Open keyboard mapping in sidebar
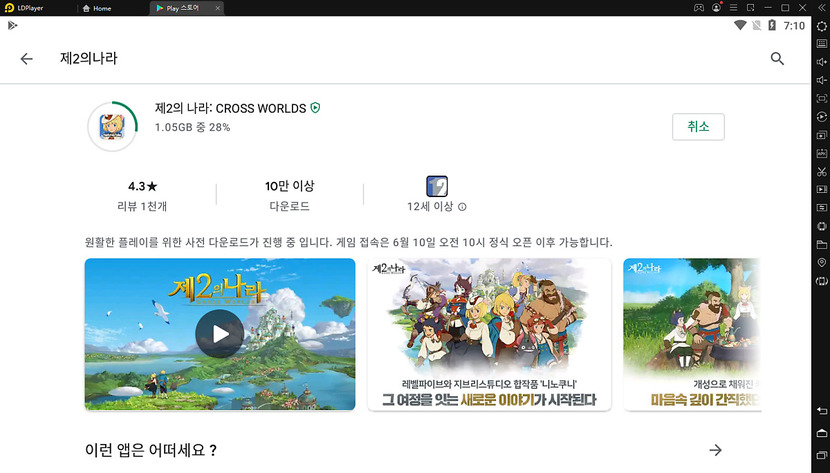Screen dimensions: 830x473 coord(822,43)
